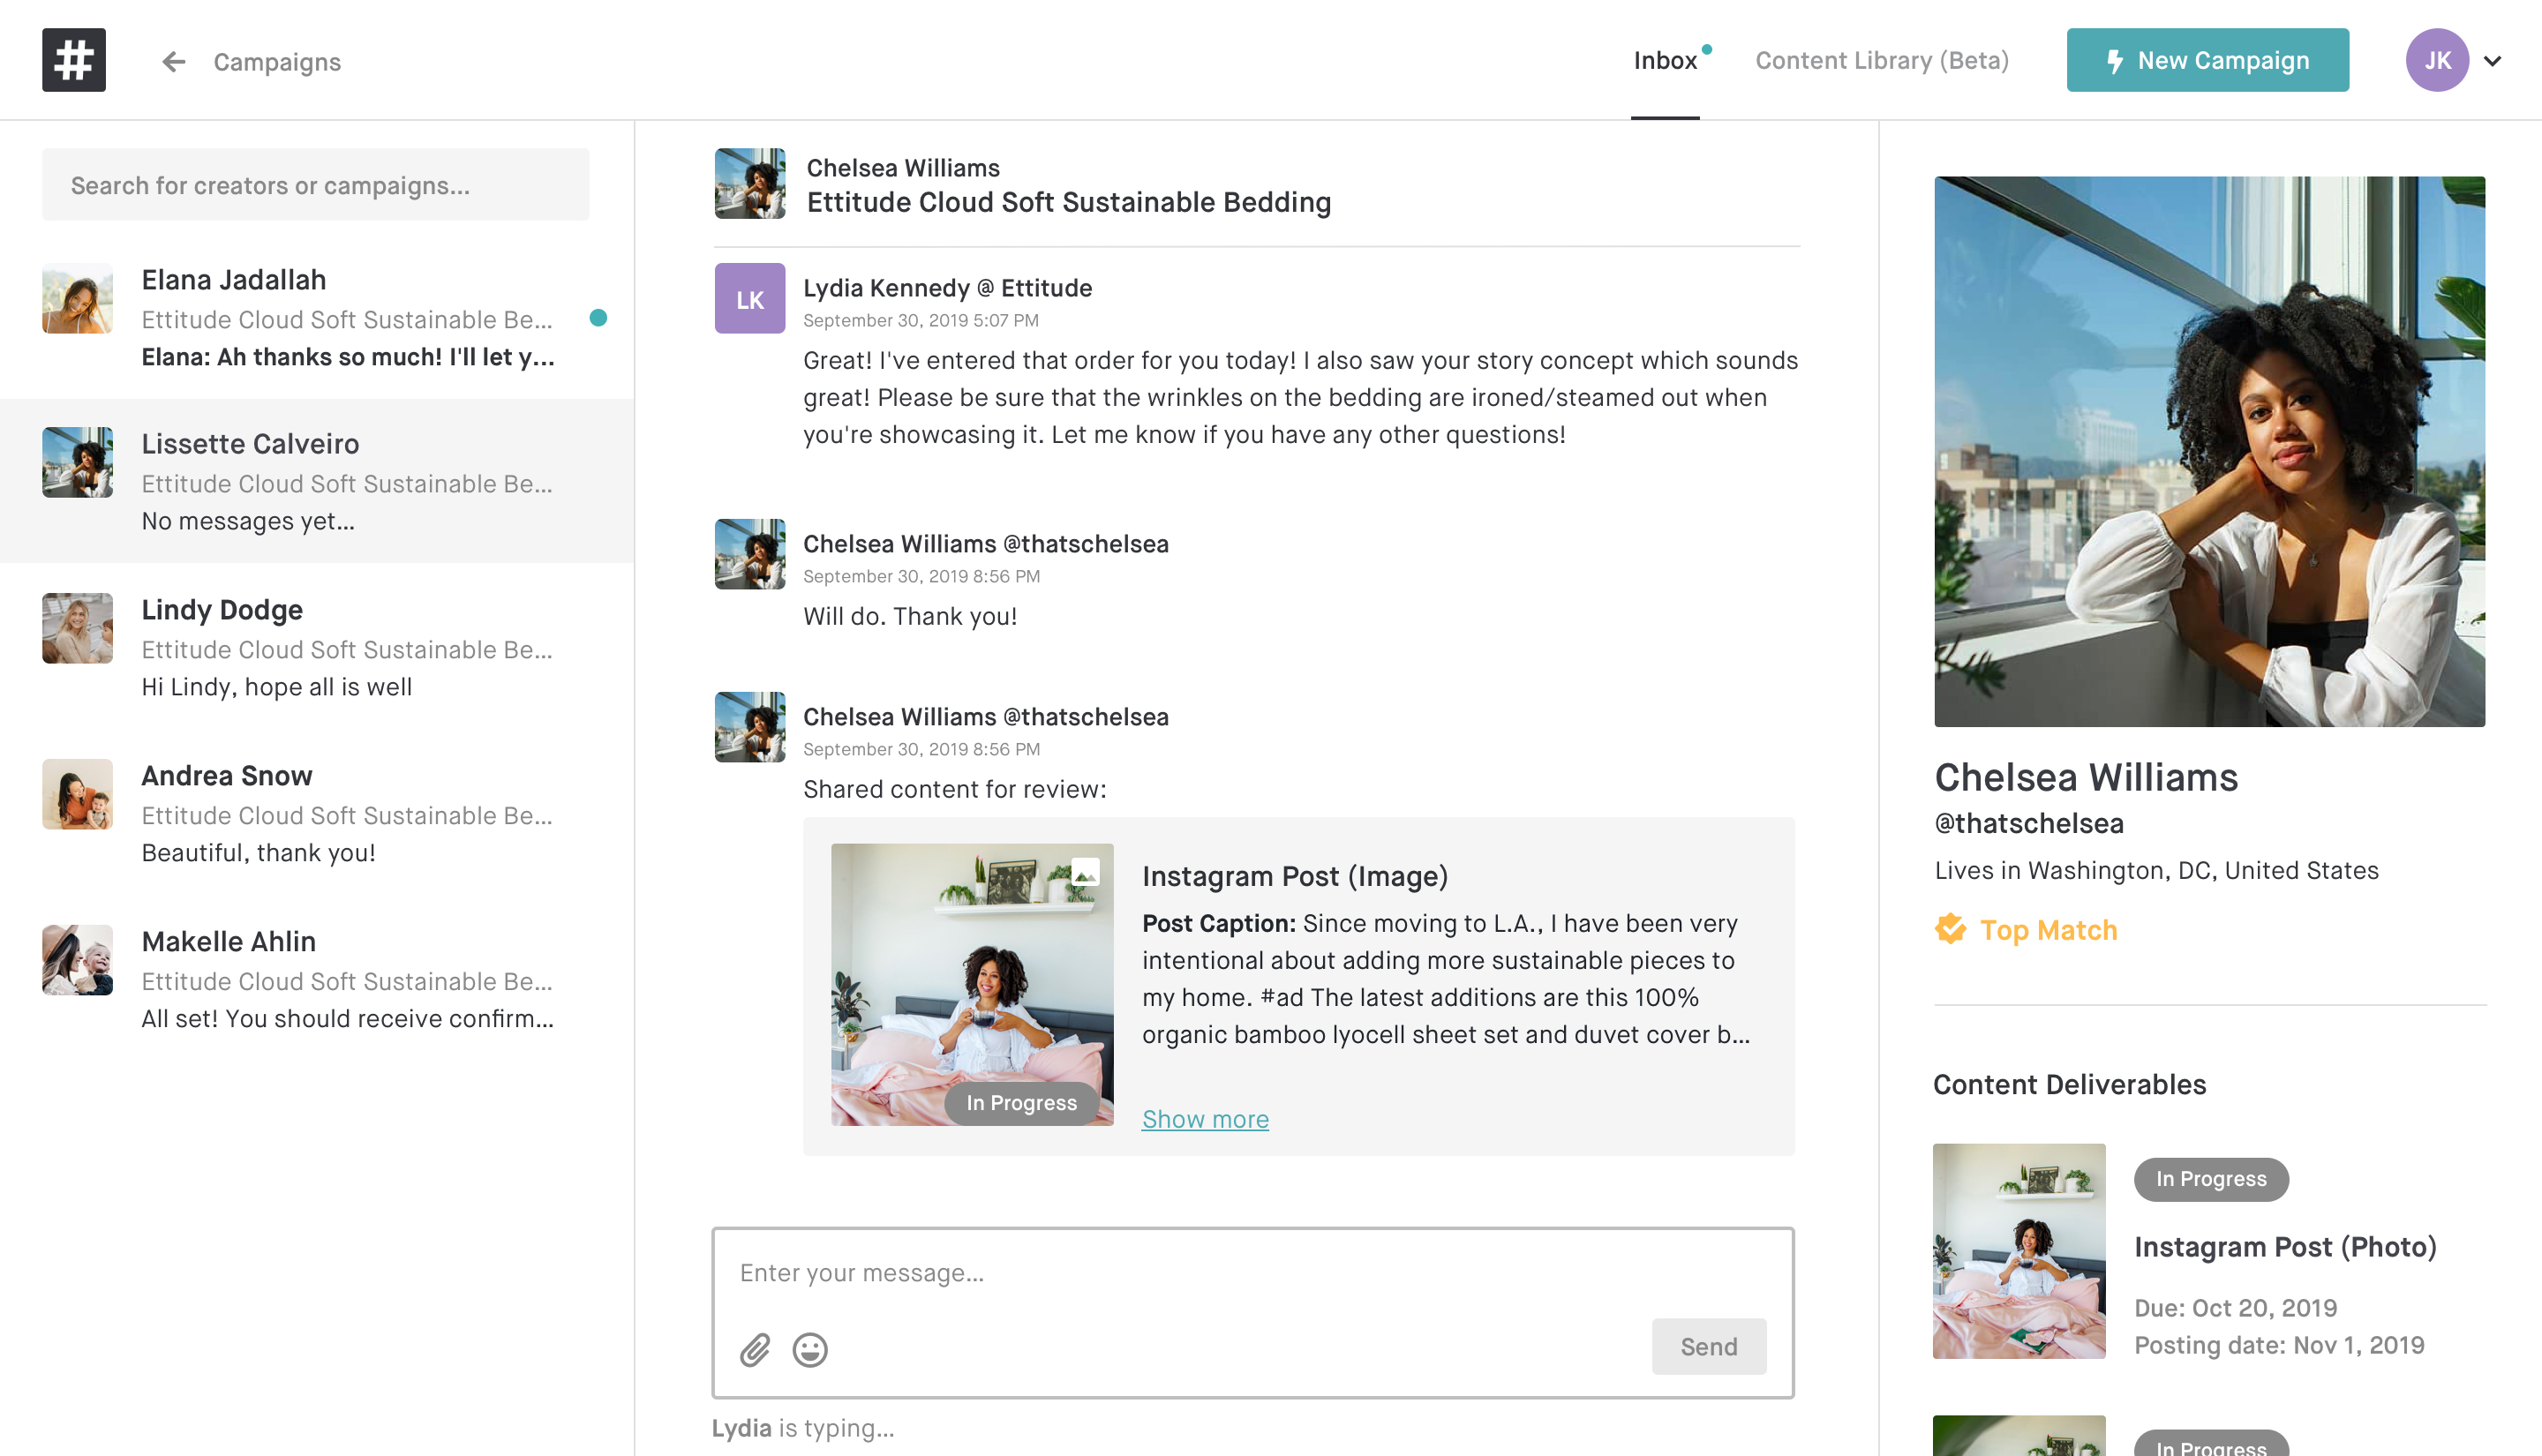Expand the account dropdown chevron
This screenshot has height=1456, width=2542.
2493,61
